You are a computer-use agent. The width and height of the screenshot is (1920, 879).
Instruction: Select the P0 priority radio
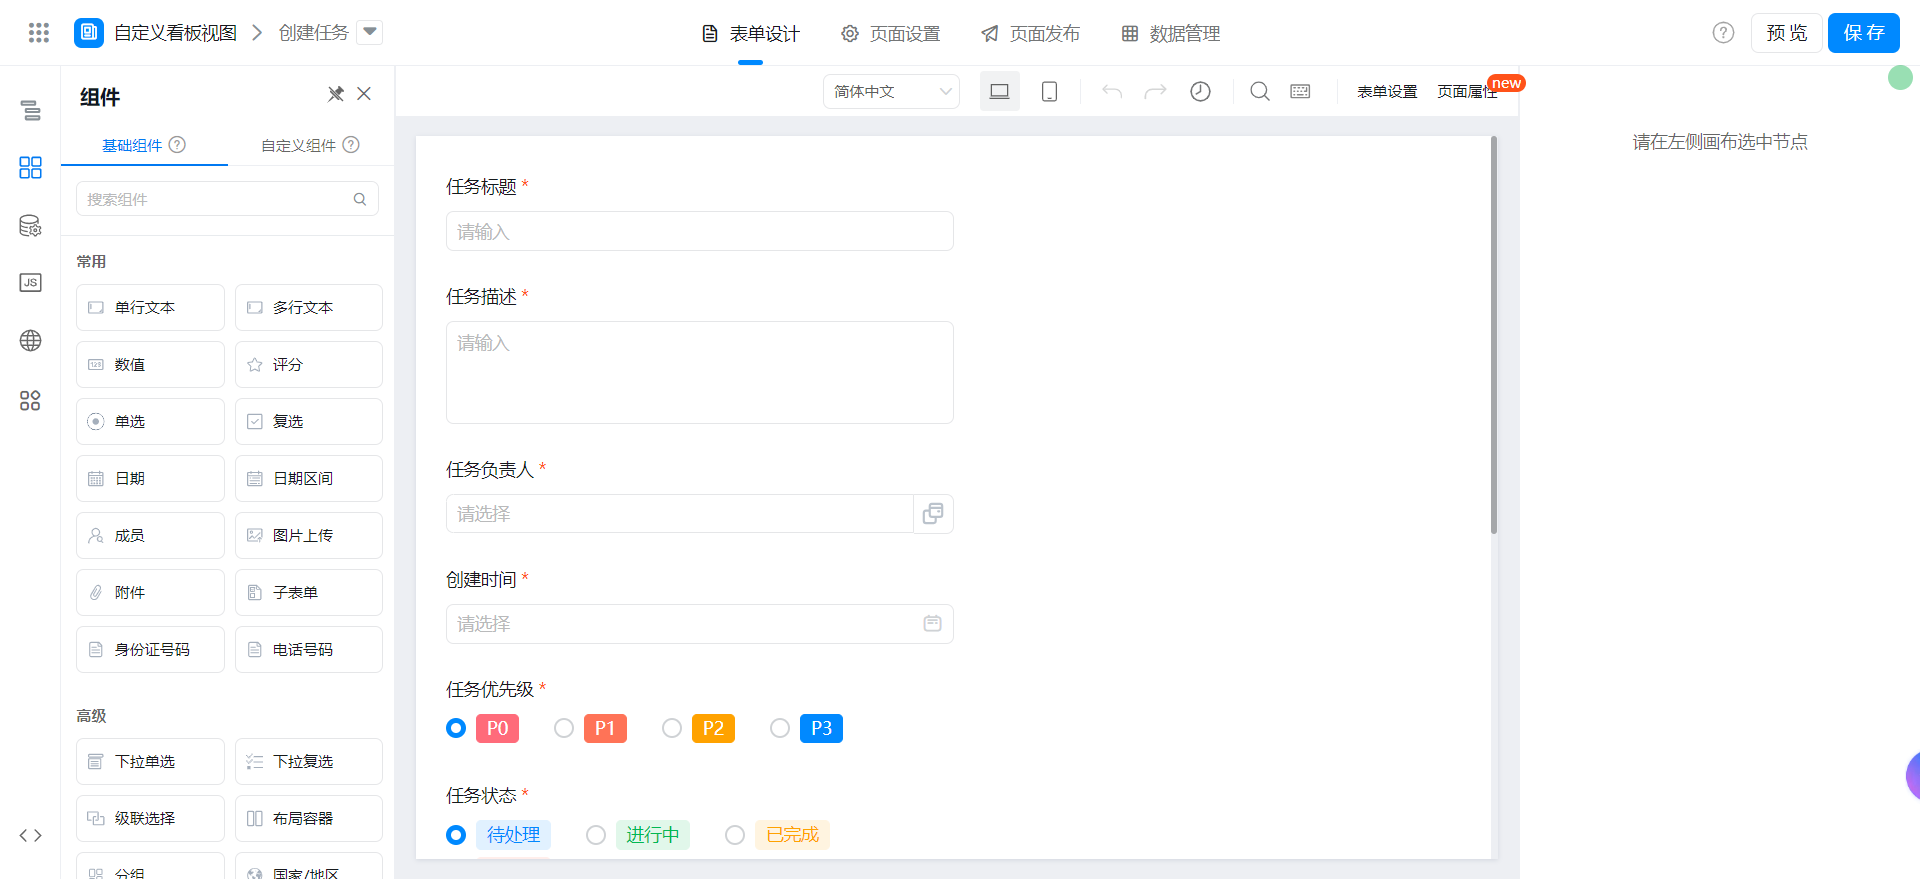click(456, 728)
